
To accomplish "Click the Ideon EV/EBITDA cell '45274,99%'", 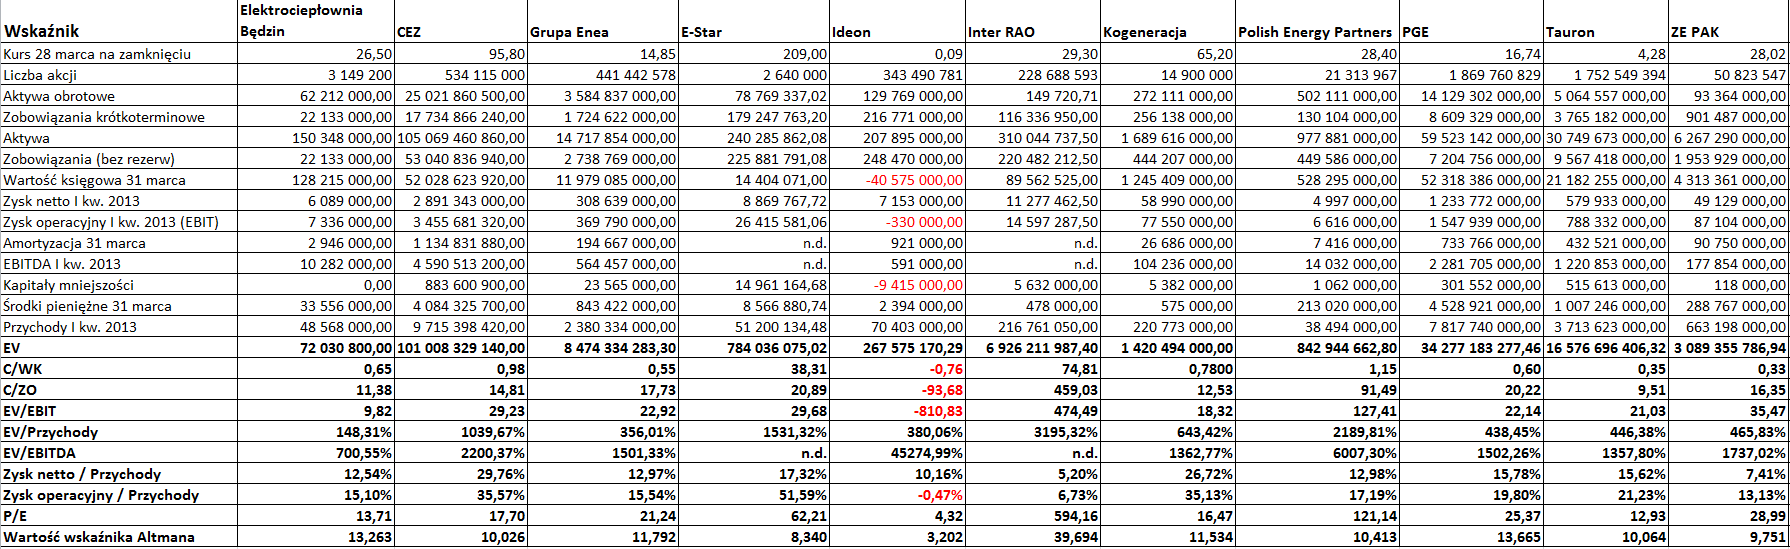I will [930, 453].
